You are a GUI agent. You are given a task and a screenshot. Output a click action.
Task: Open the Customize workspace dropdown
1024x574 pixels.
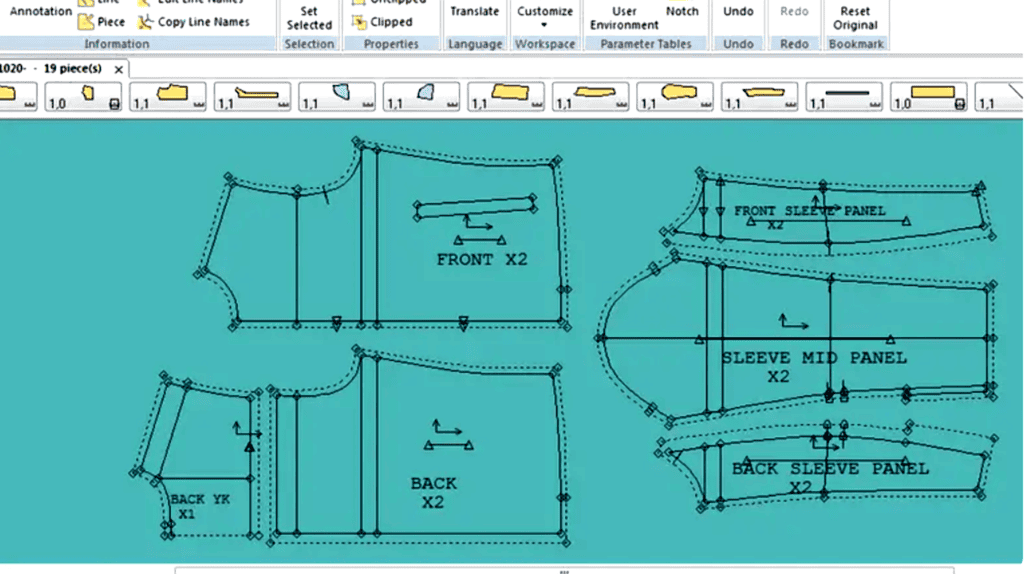tap(545, 17)
